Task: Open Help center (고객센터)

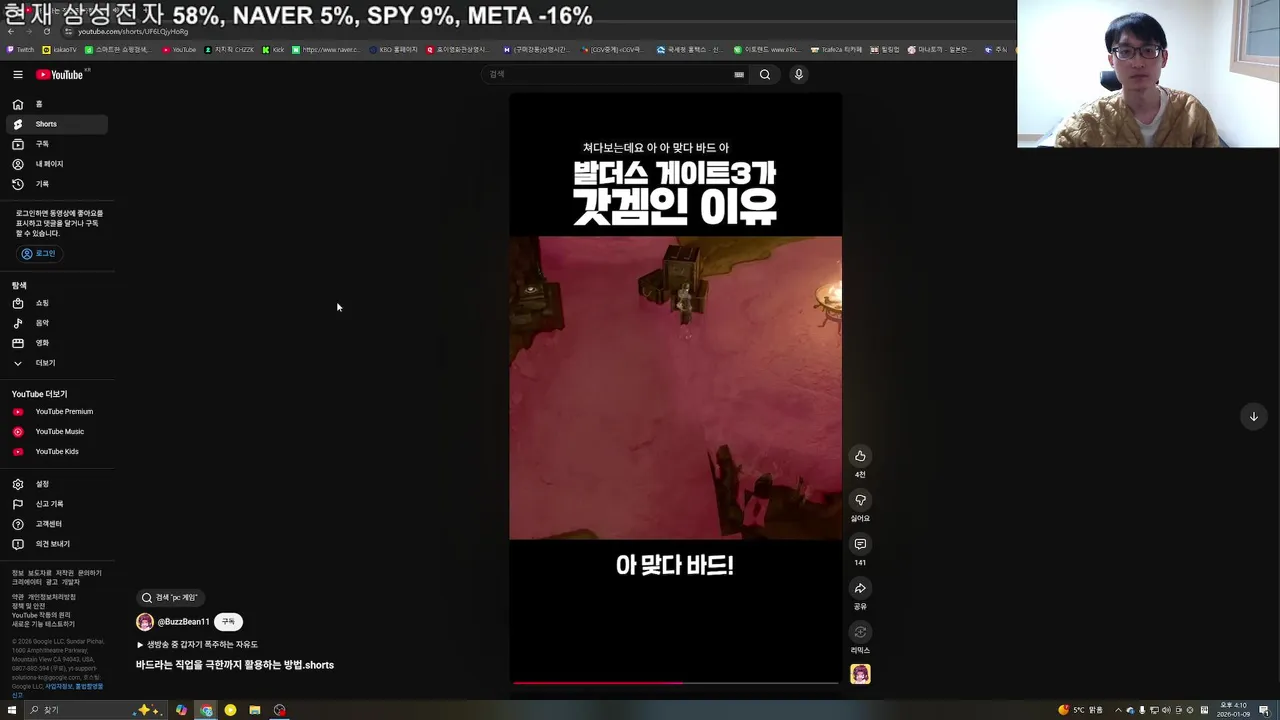Action: (57, 524)
